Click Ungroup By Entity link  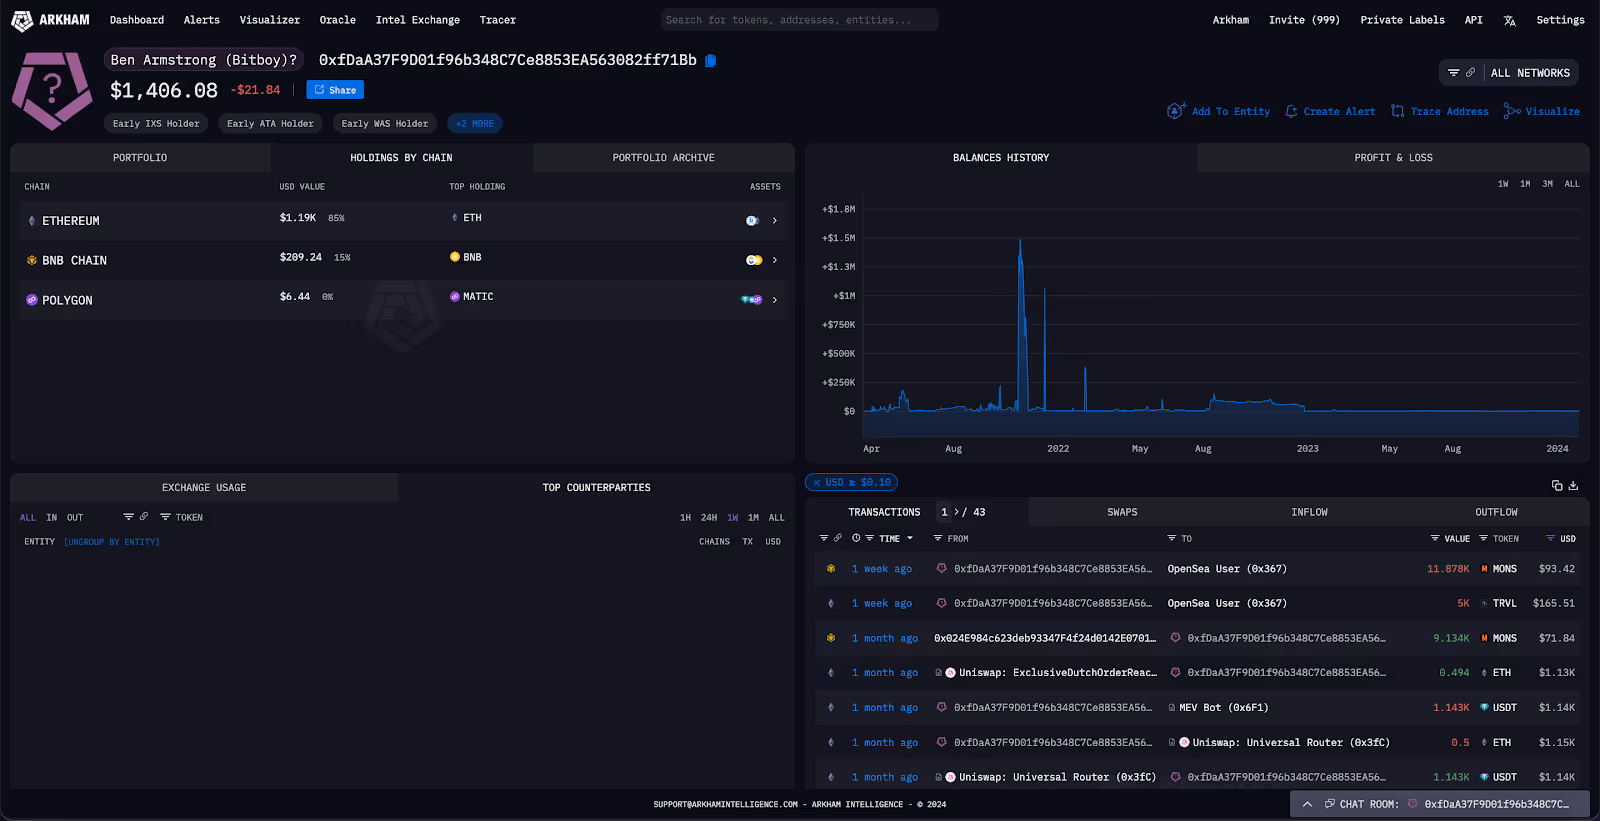click(x=112, y=542)
